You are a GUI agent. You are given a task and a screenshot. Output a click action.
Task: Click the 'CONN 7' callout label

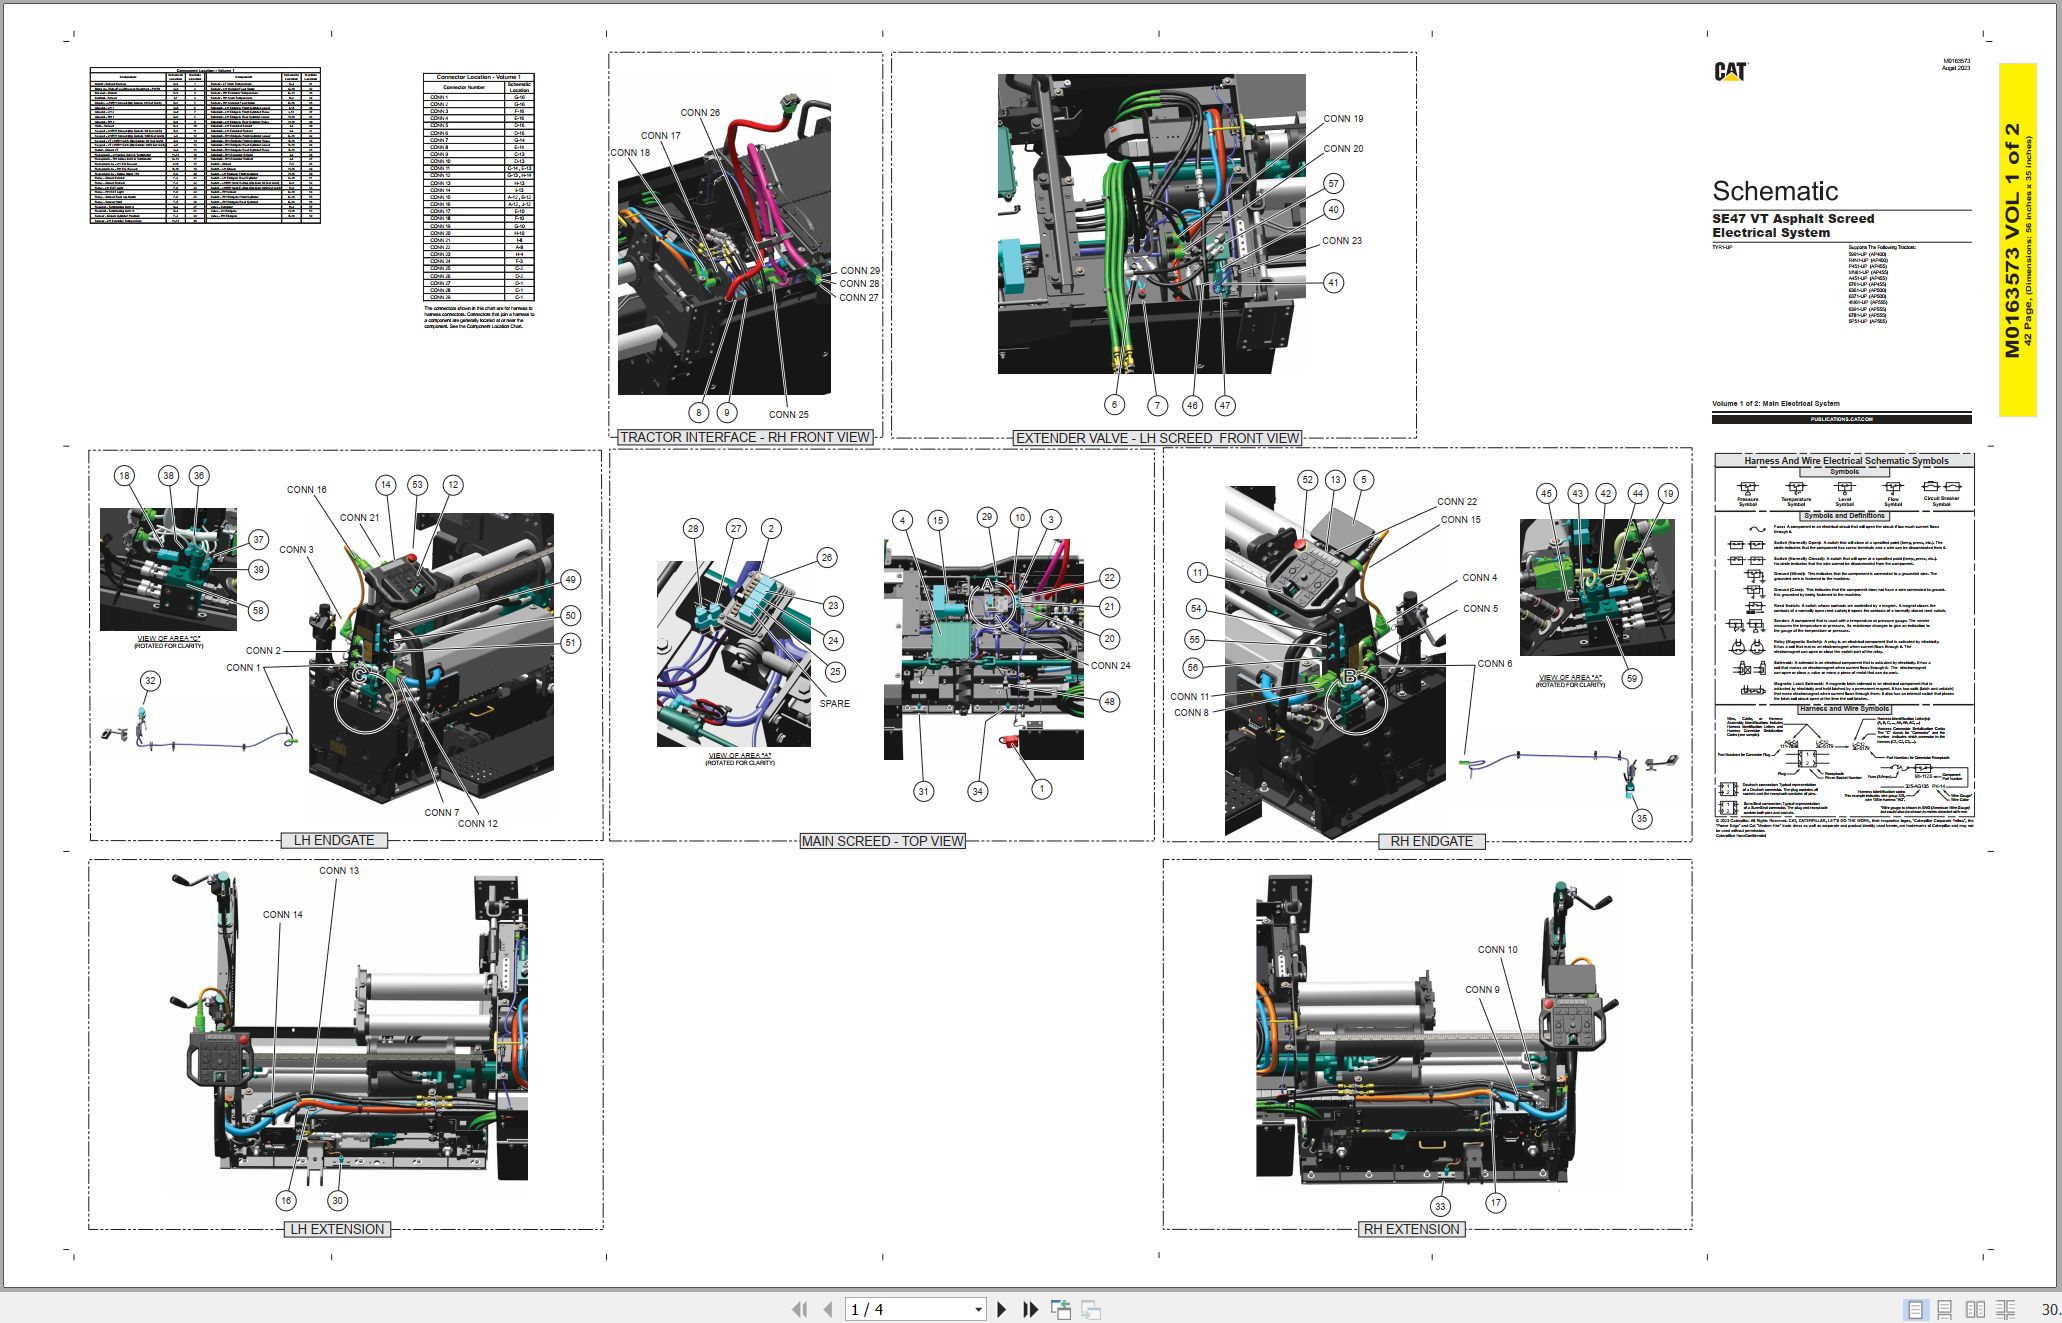pos(442,813)
